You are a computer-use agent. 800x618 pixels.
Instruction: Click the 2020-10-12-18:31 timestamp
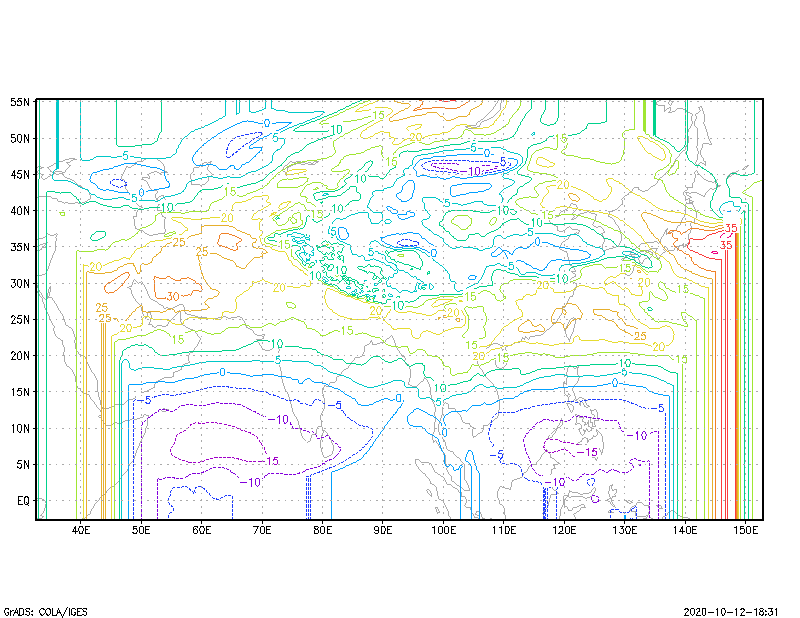click(x=731, y=612)
